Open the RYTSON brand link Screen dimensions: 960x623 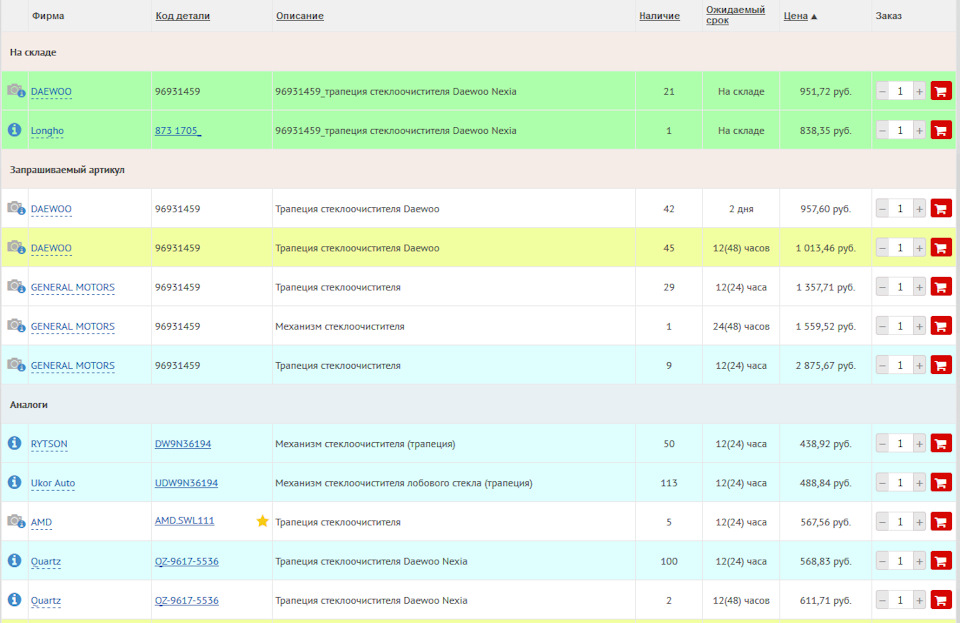coord(49,444)
